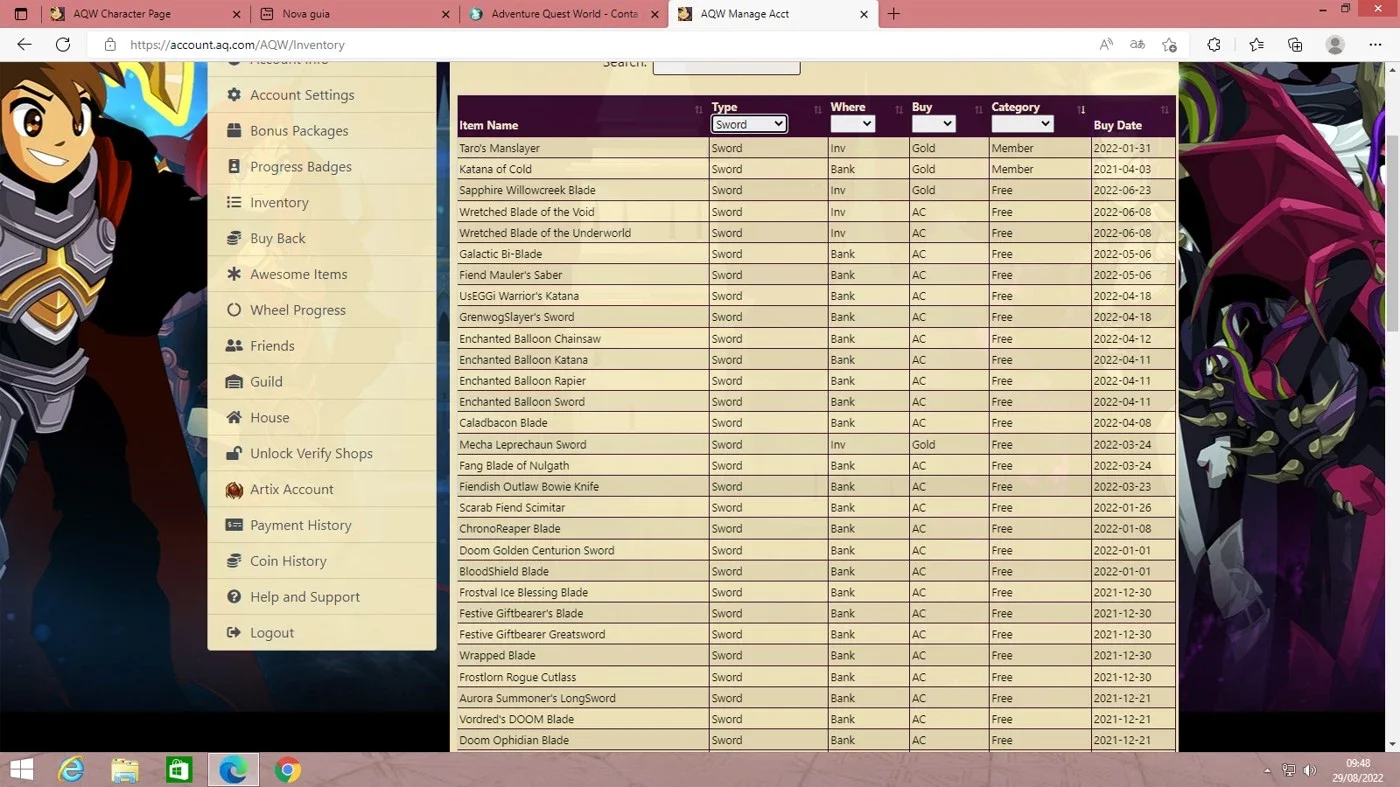Image resolution: width=1400 pixels, height=787 pixels.
Task: Click the Logout arrow icon
Action: pos(234,633)
